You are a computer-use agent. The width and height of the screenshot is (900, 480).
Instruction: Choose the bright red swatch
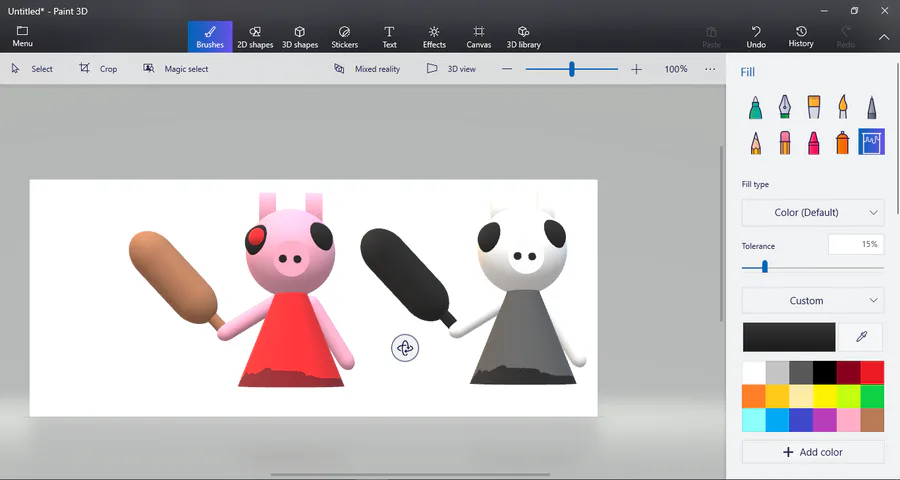coord(872,373)
